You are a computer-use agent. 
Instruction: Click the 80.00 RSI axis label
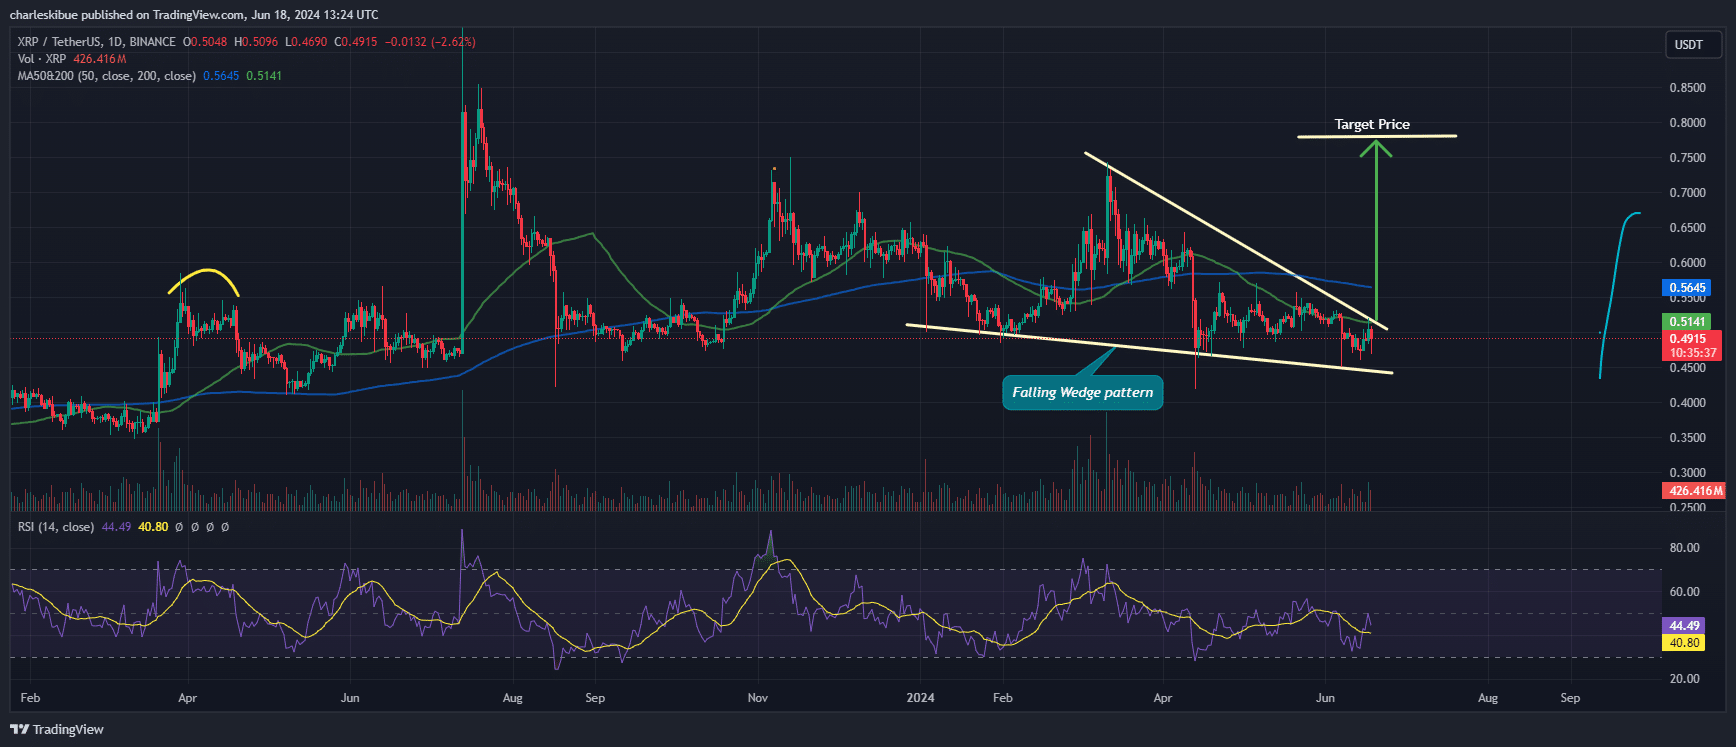coord(1684,548)
